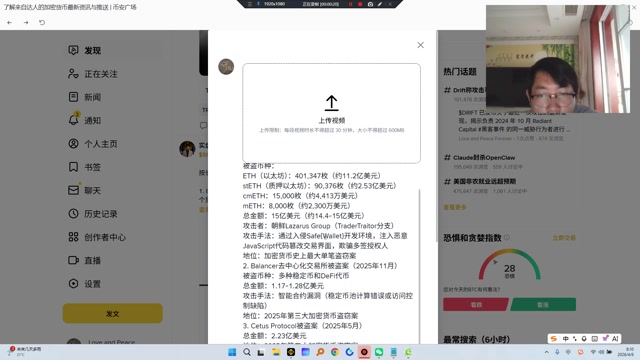Click the 直播 camera icon
Screen dimensions: 640x360
click(73, 260)
